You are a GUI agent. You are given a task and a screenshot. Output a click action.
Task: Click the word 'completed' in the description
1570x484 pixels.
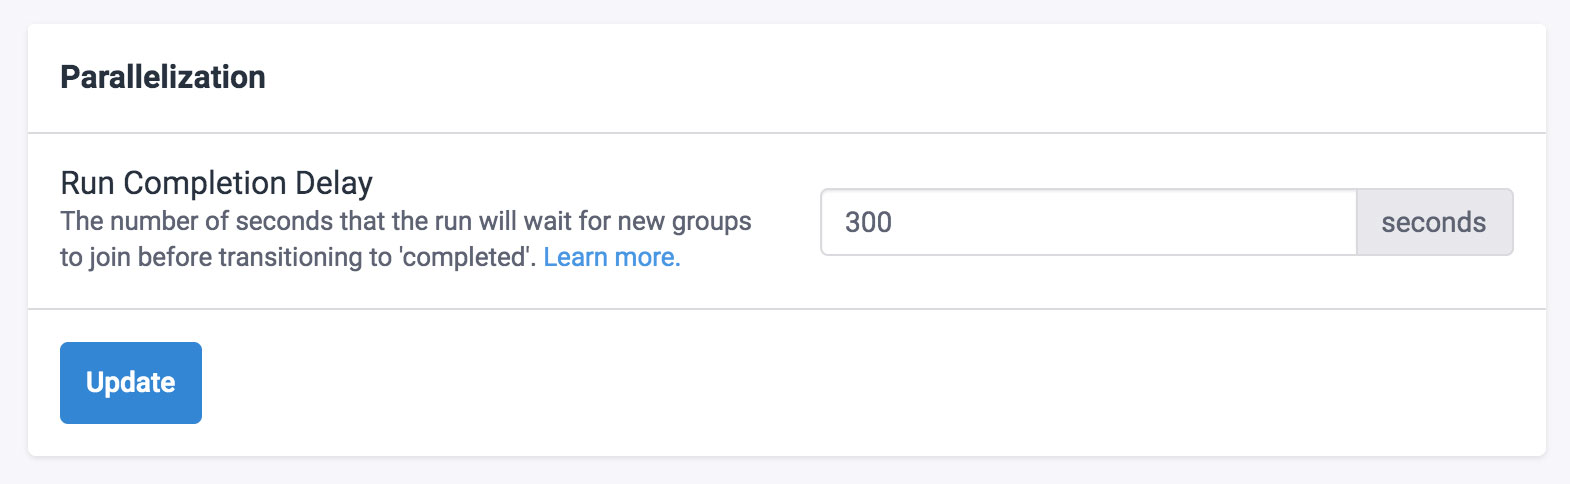(468, 257)
